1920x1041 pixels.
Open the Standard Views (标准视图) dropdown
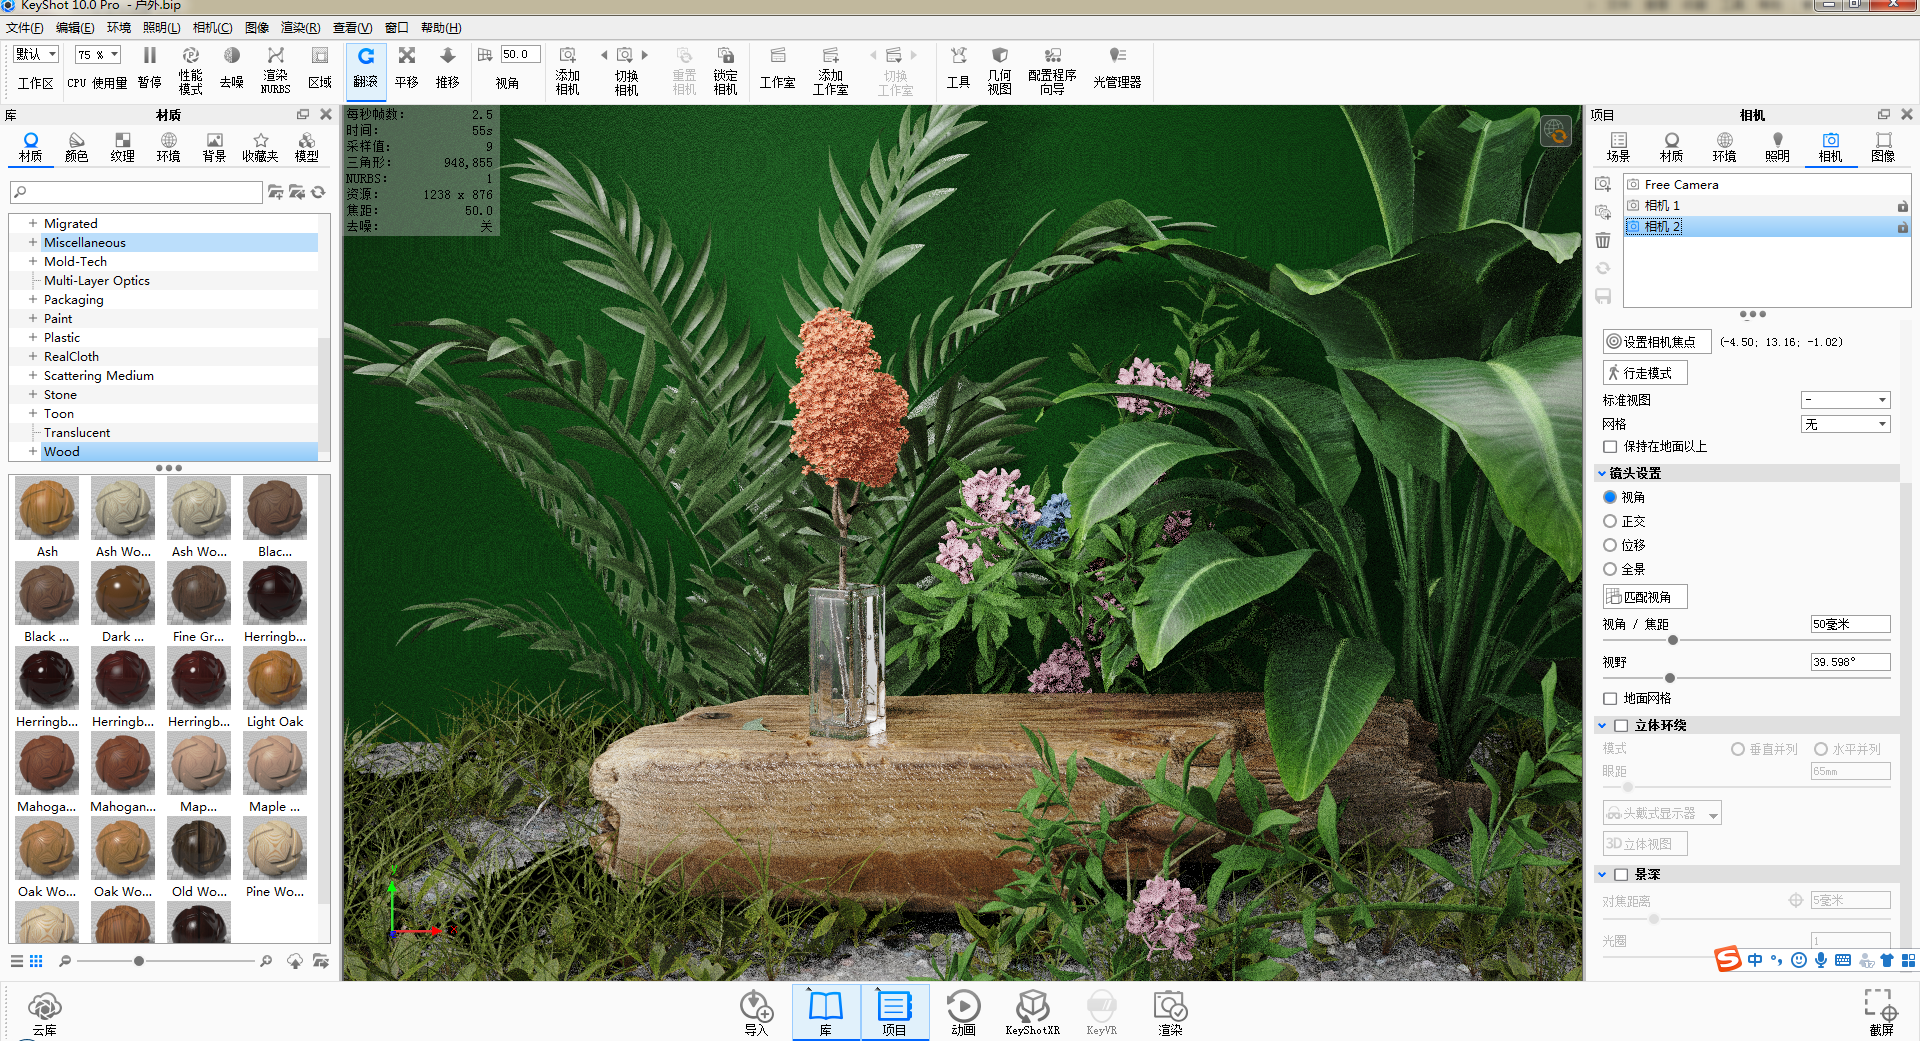[1845, 400]
